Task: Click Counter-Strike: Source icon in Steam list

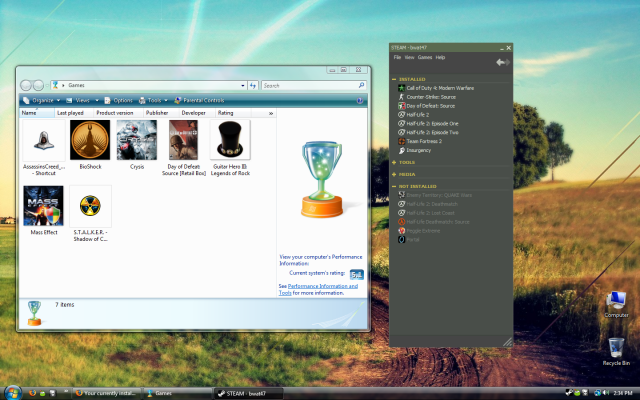Action: 402,97
